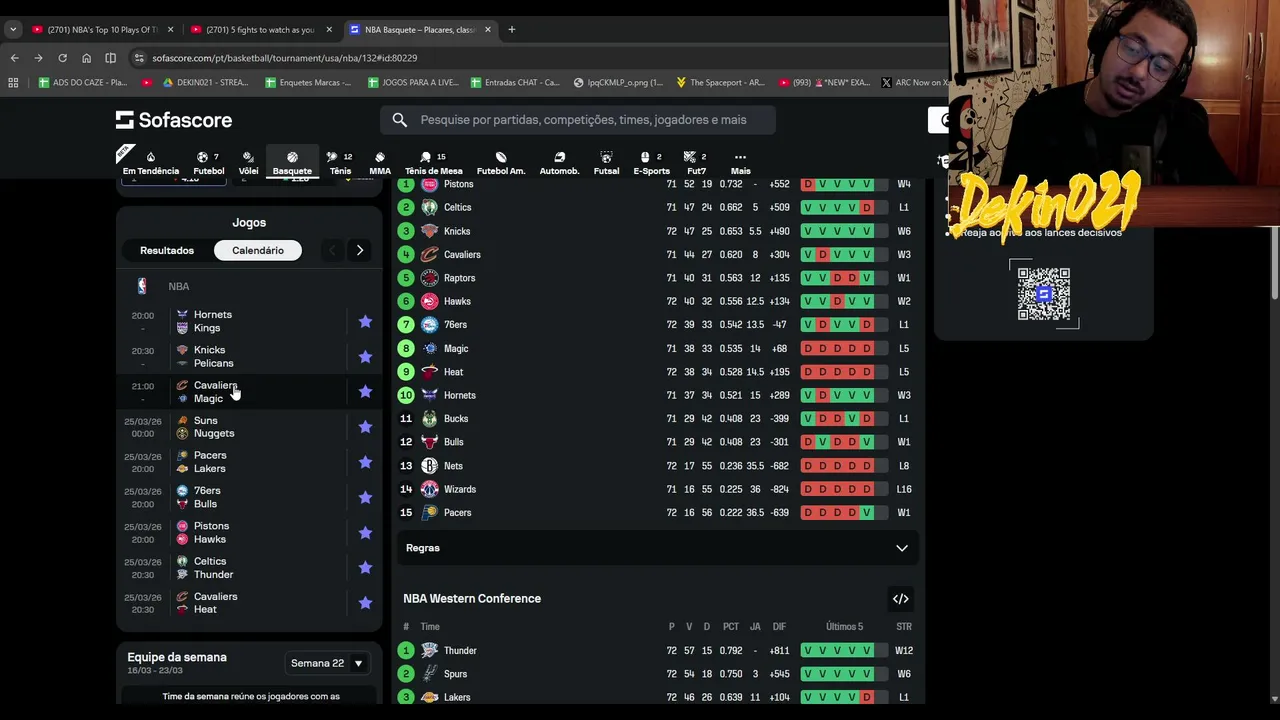Select the Futsal sport icon
Viewport: 1280px width, 720px height.
[x=606, y=163]
